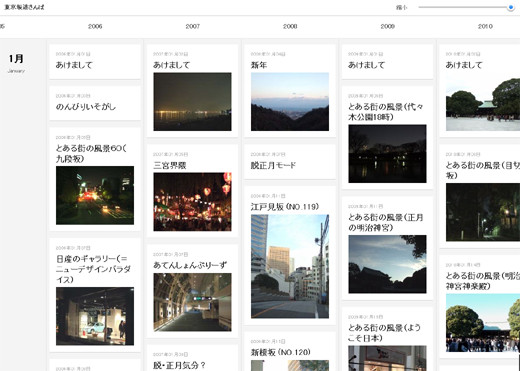Select the 2009 year header

(x=388, y=26)
